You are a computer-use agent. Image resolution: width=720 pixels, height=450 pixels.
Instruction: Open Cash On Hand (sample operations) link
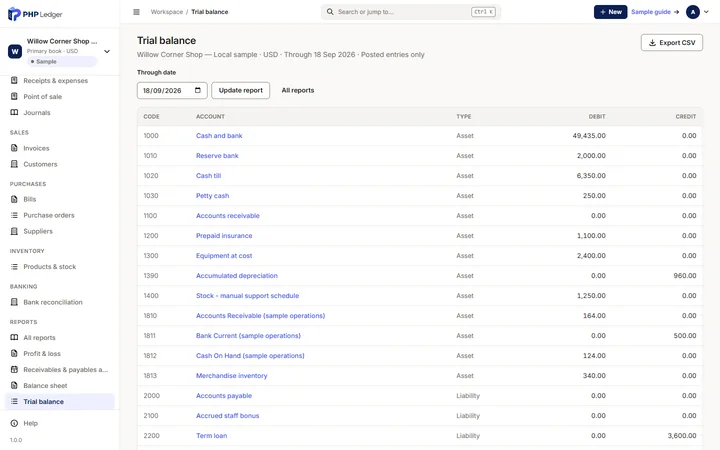[x=250, y=355]
